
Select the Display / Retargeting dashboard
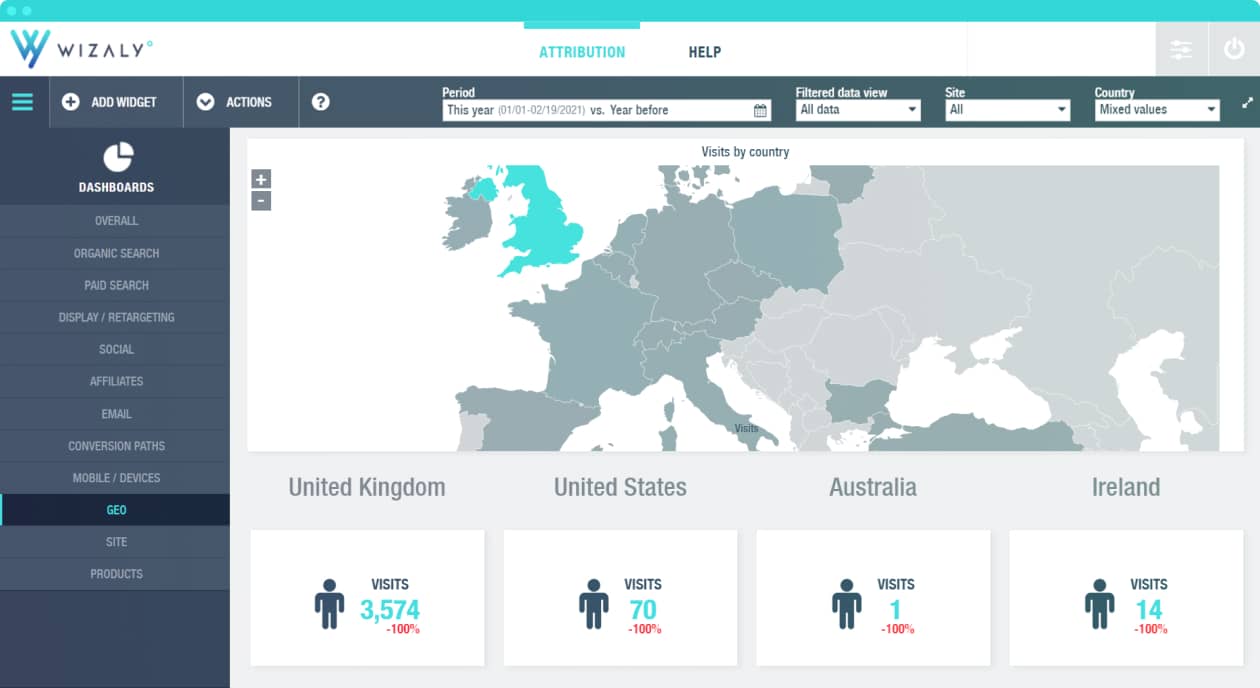115,317
